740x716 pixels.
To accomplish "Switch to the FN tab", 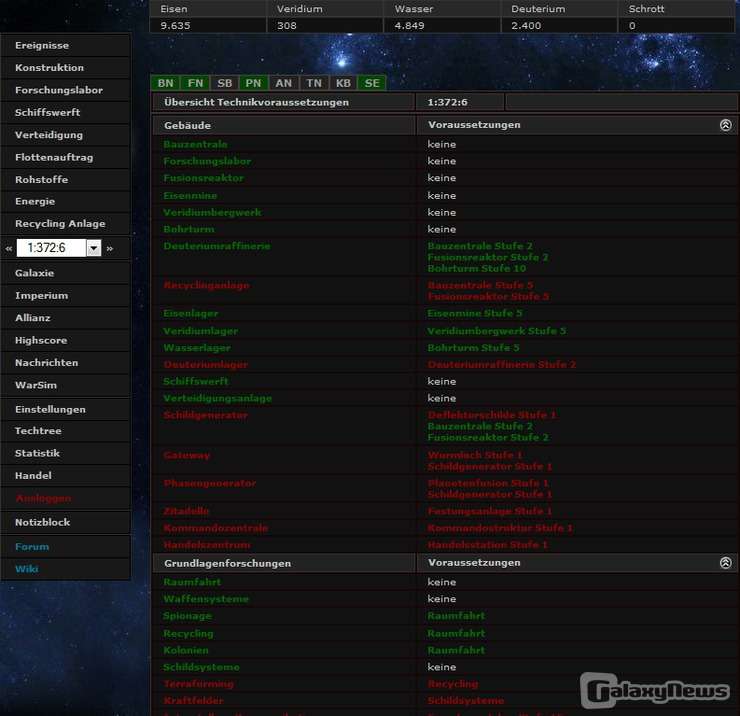I will pyautogui.click(x=195, y=83).
